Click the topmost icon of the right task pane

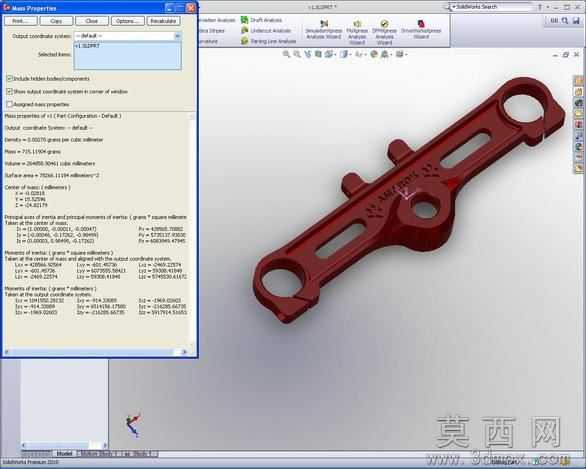(x=579, y=81)
